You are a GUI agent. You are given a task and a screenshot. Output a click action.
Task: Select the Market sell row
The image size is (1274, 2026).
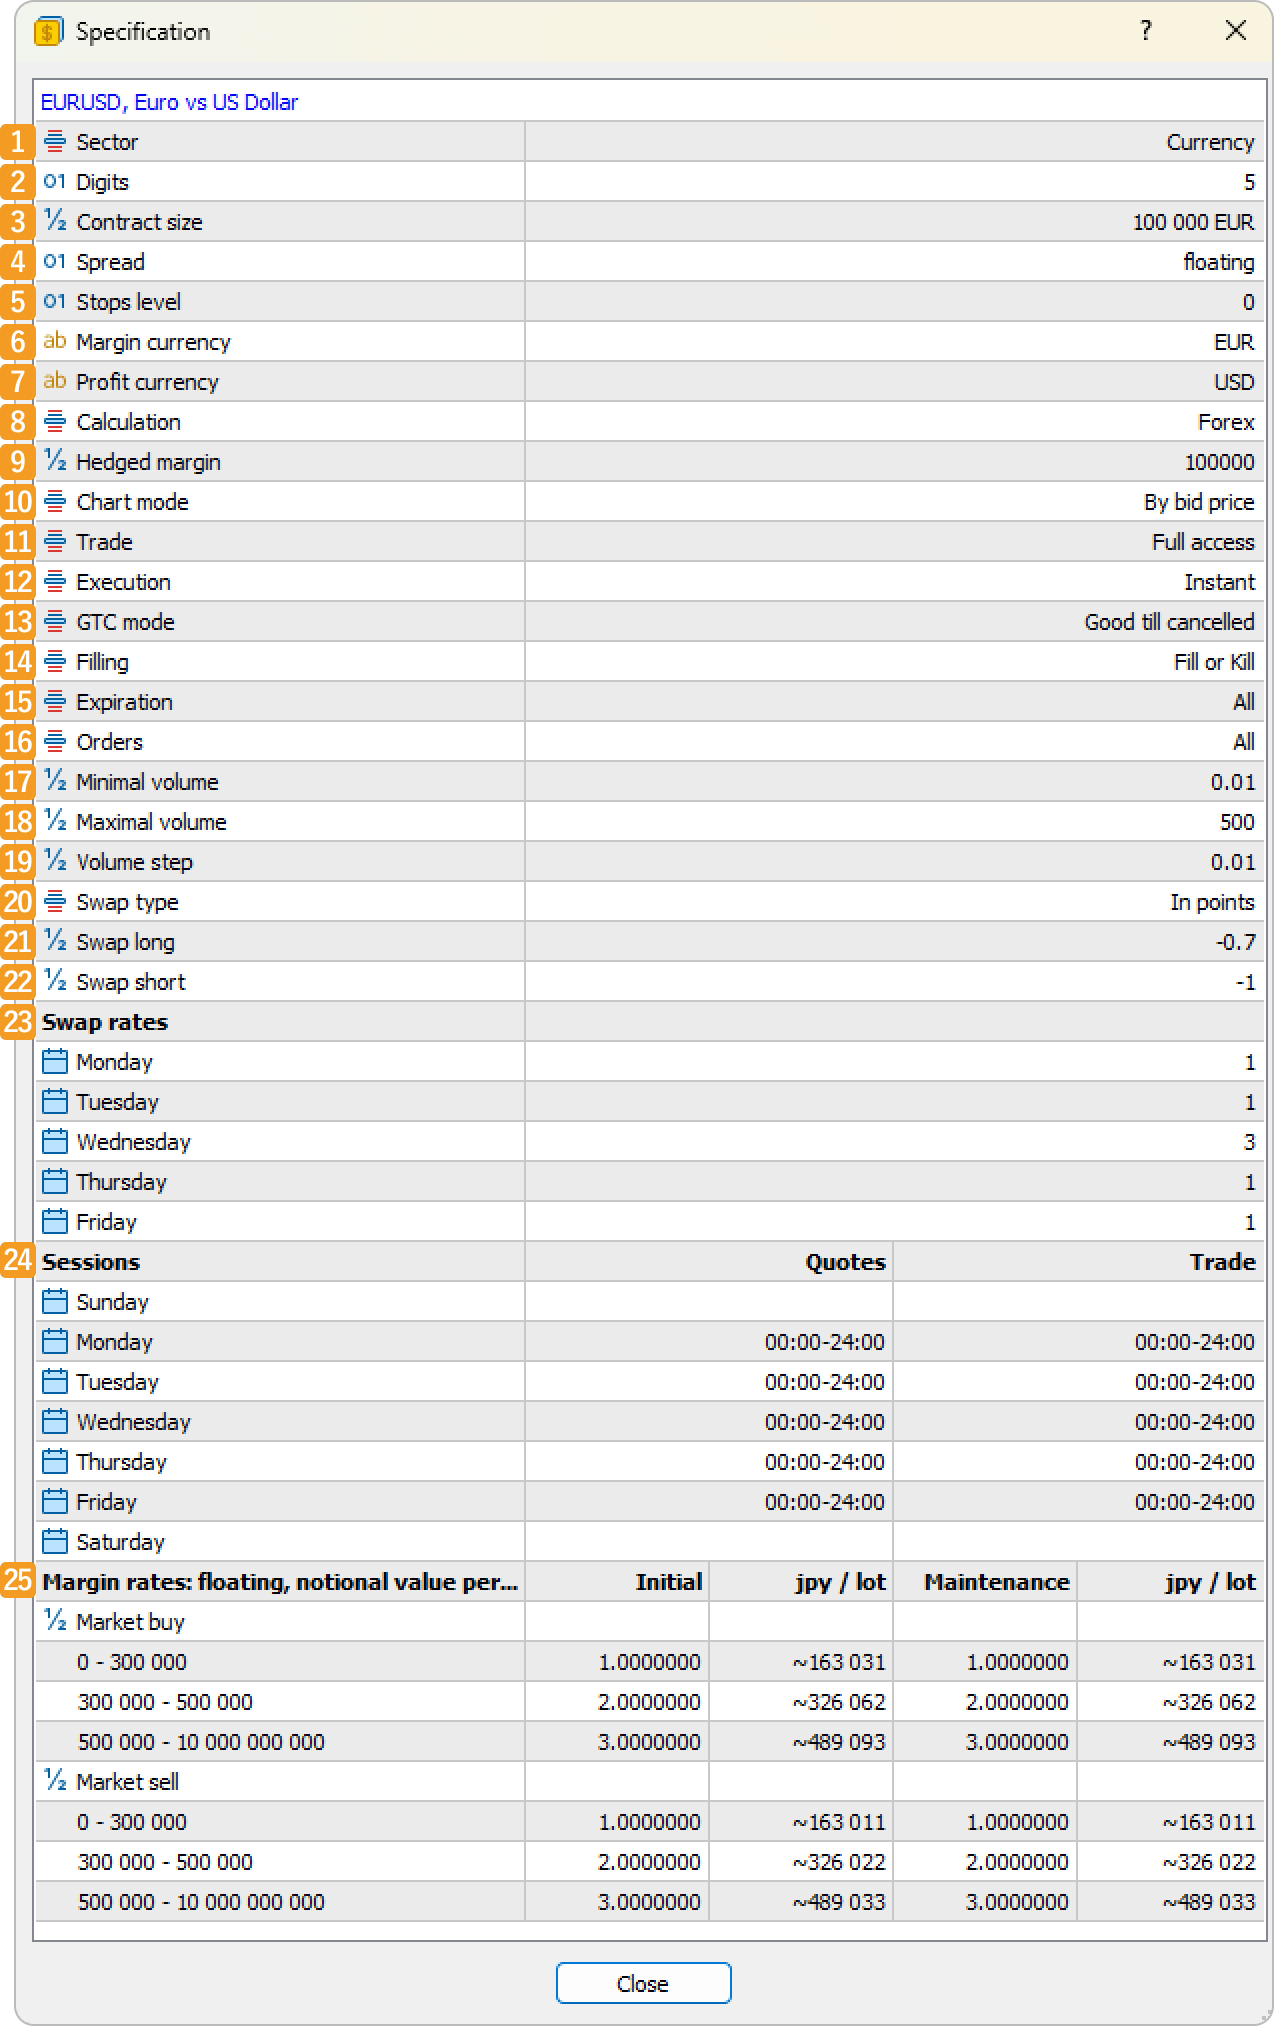point(128,1782)
